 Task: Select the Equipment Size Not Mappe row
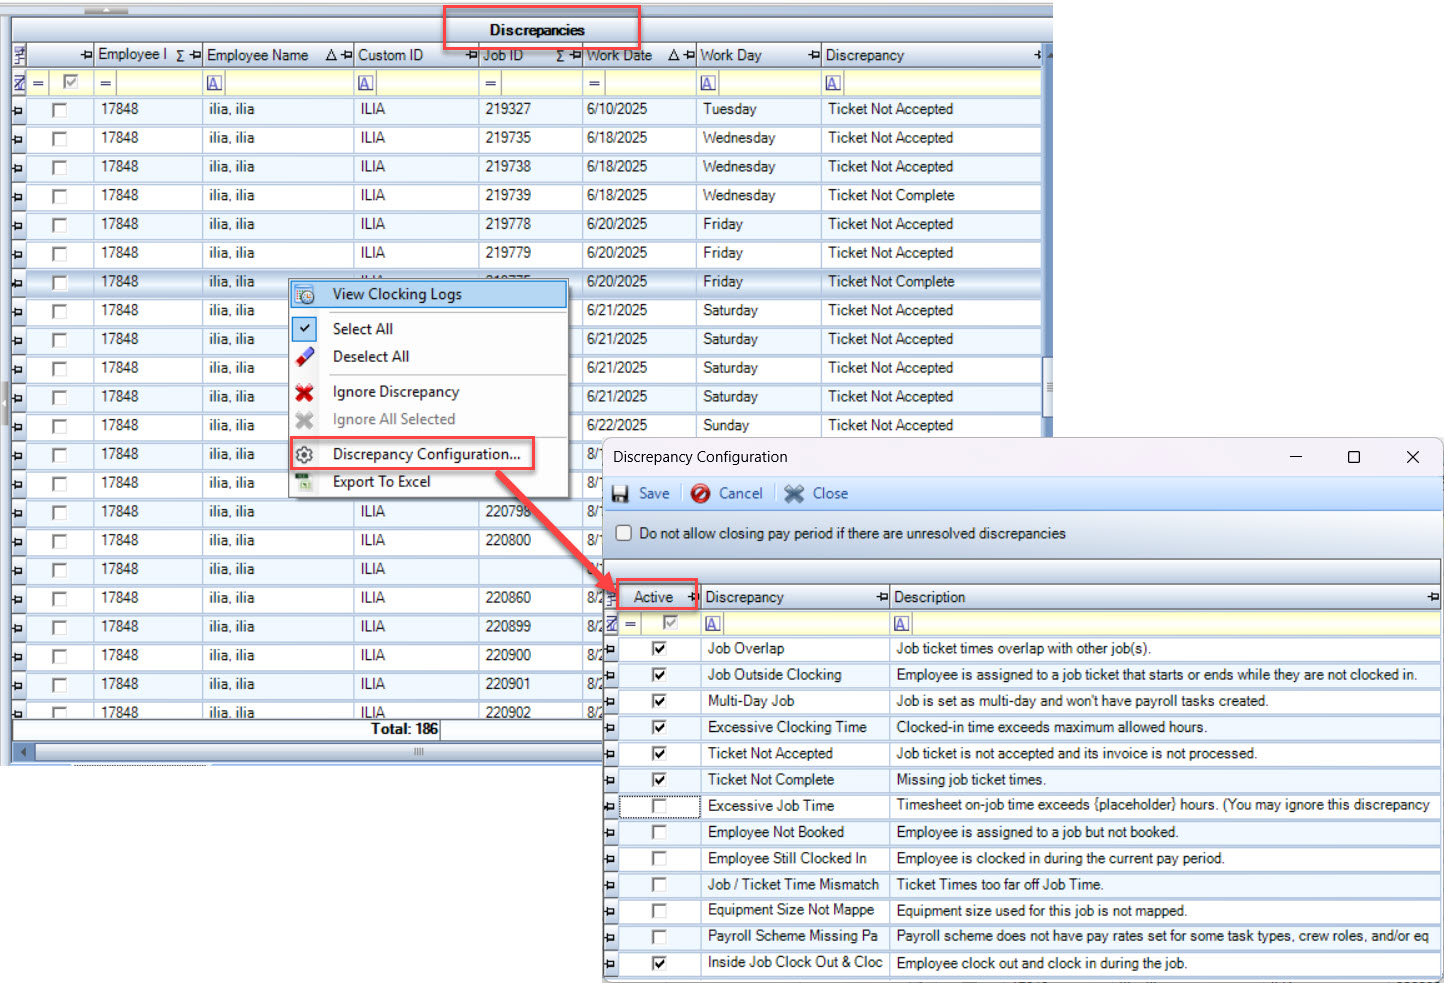click(x=1022, y=911)
